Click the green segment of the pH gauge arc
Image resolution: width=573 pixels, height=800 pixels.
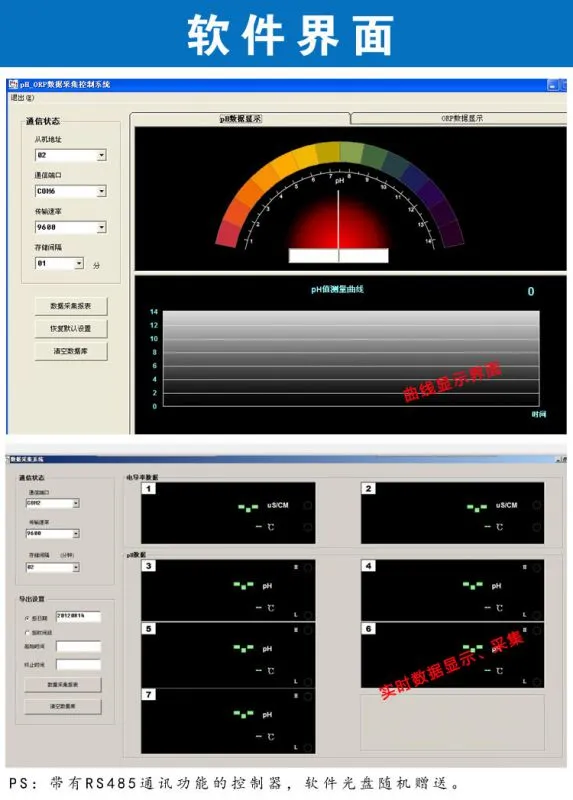[374, 155]
